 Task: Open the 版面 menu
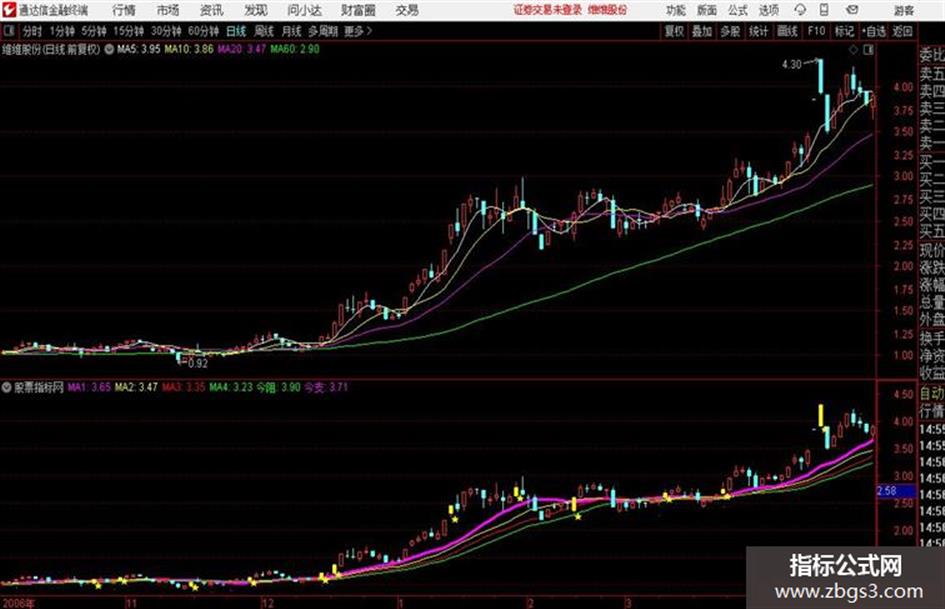[x=706, y=10]
